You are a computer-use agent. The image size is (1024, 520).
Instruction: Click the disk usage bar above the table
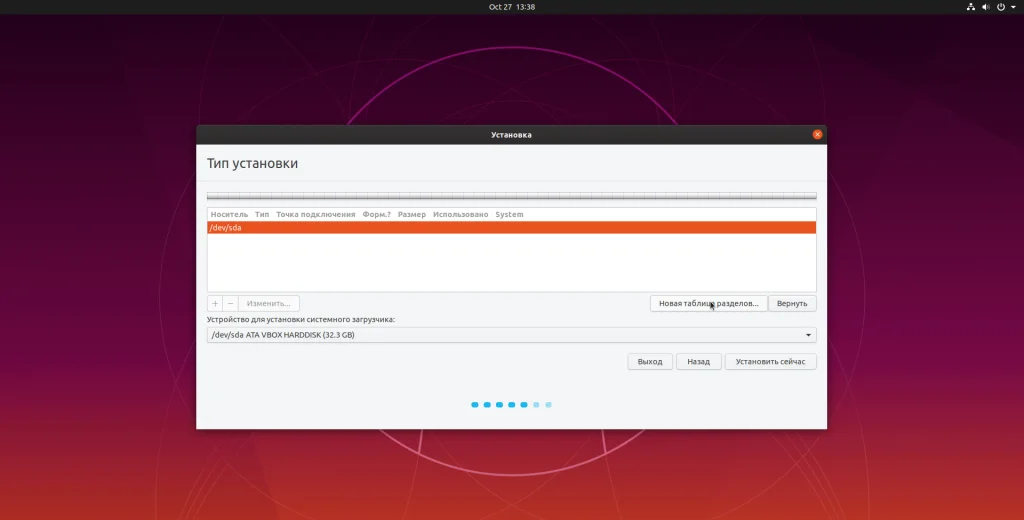pos(511,196)
